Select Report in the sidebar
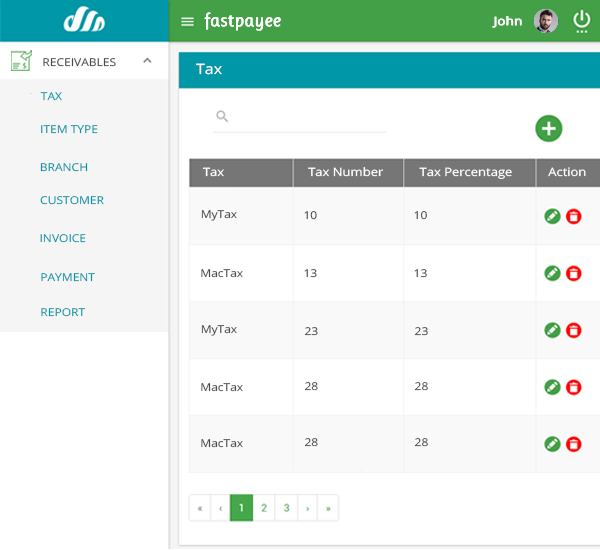 62,312
